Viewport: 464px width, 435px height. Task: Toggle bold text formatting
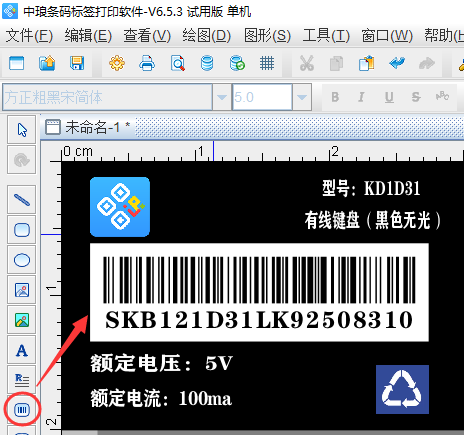[335, 97]
